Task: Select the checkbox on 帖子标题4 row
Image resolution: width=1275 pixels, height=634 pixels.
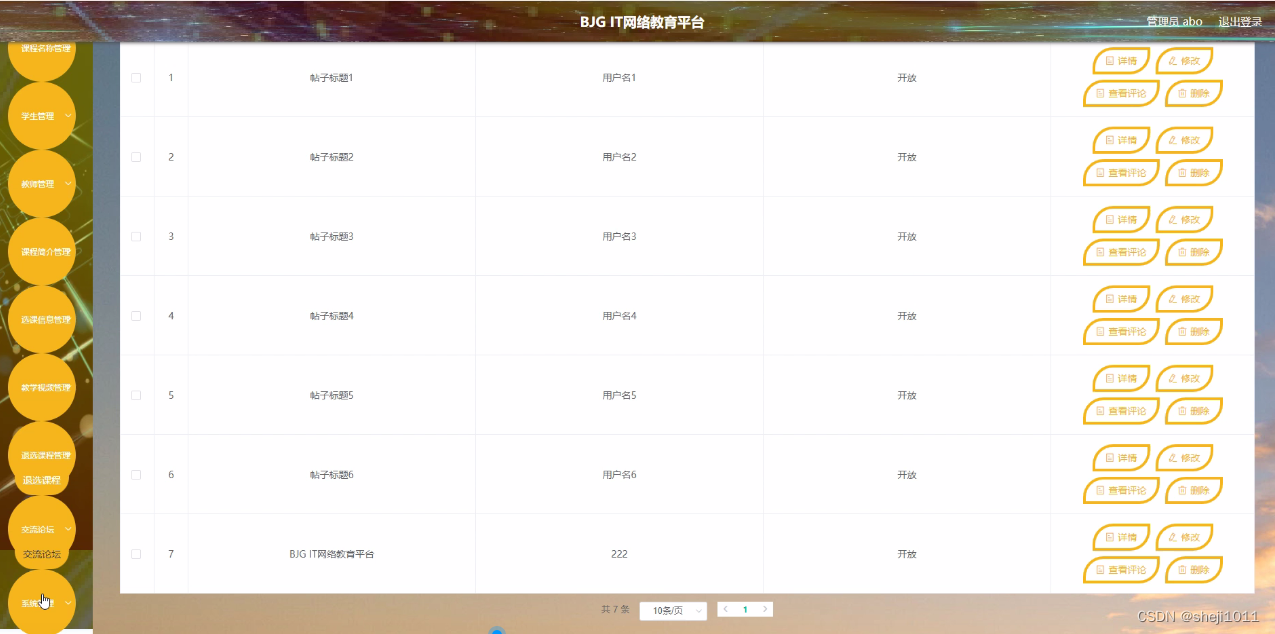Action: pos(136,315)
